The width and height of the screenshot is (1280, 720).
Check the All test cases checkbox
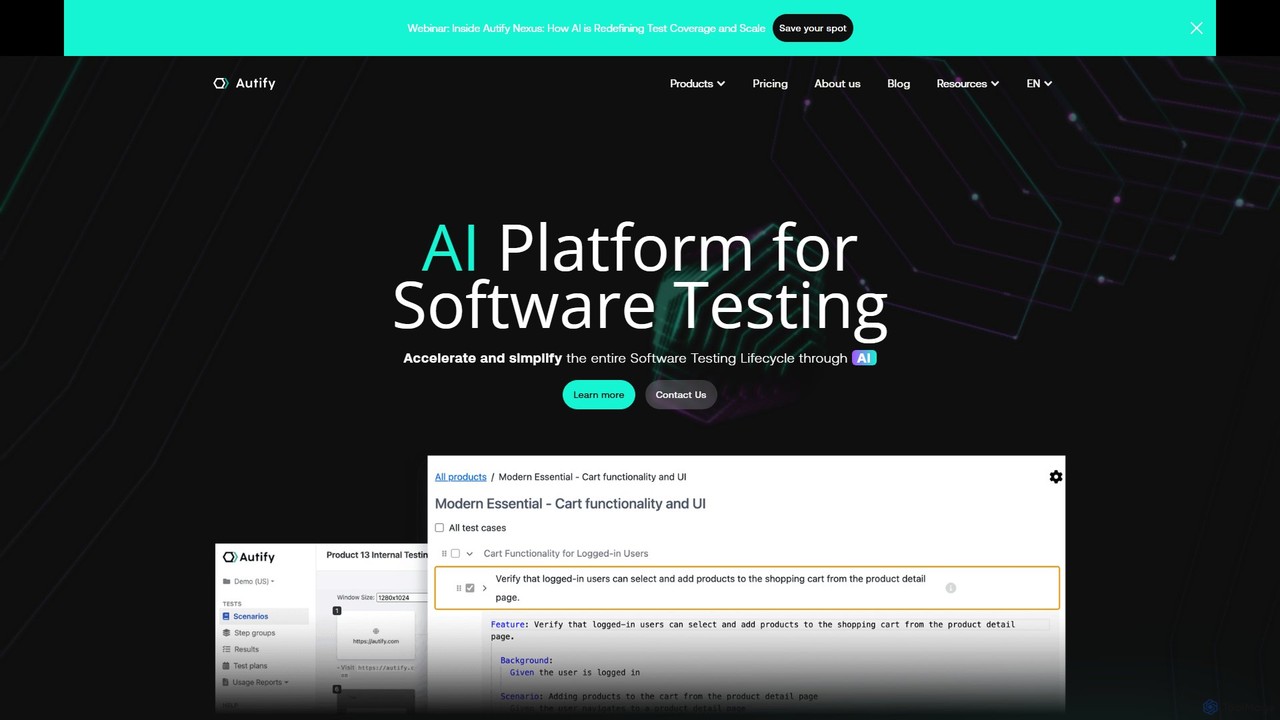point(439,528)
